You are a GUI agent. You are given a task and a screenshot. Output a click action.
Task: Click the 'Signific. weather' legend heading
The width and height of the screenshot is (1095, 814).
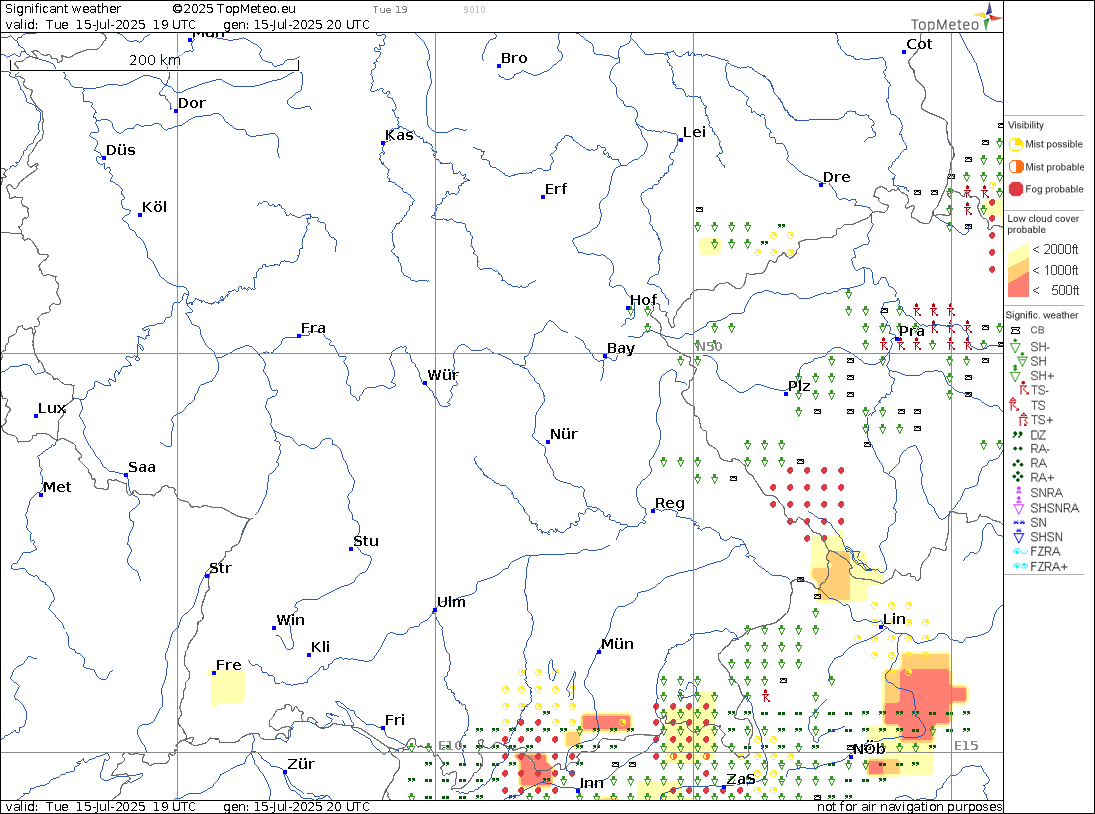point(1042,315)
